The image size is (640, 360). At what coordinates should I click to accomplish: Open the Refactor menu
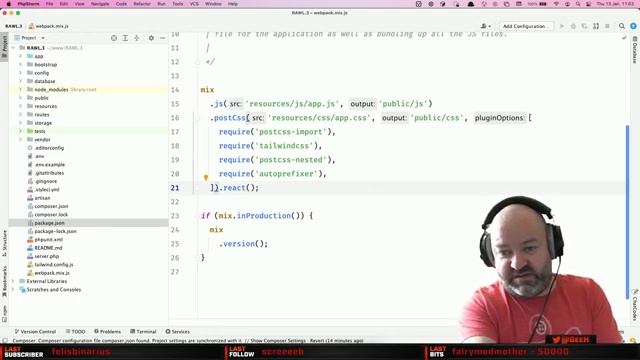pos(142,4)
